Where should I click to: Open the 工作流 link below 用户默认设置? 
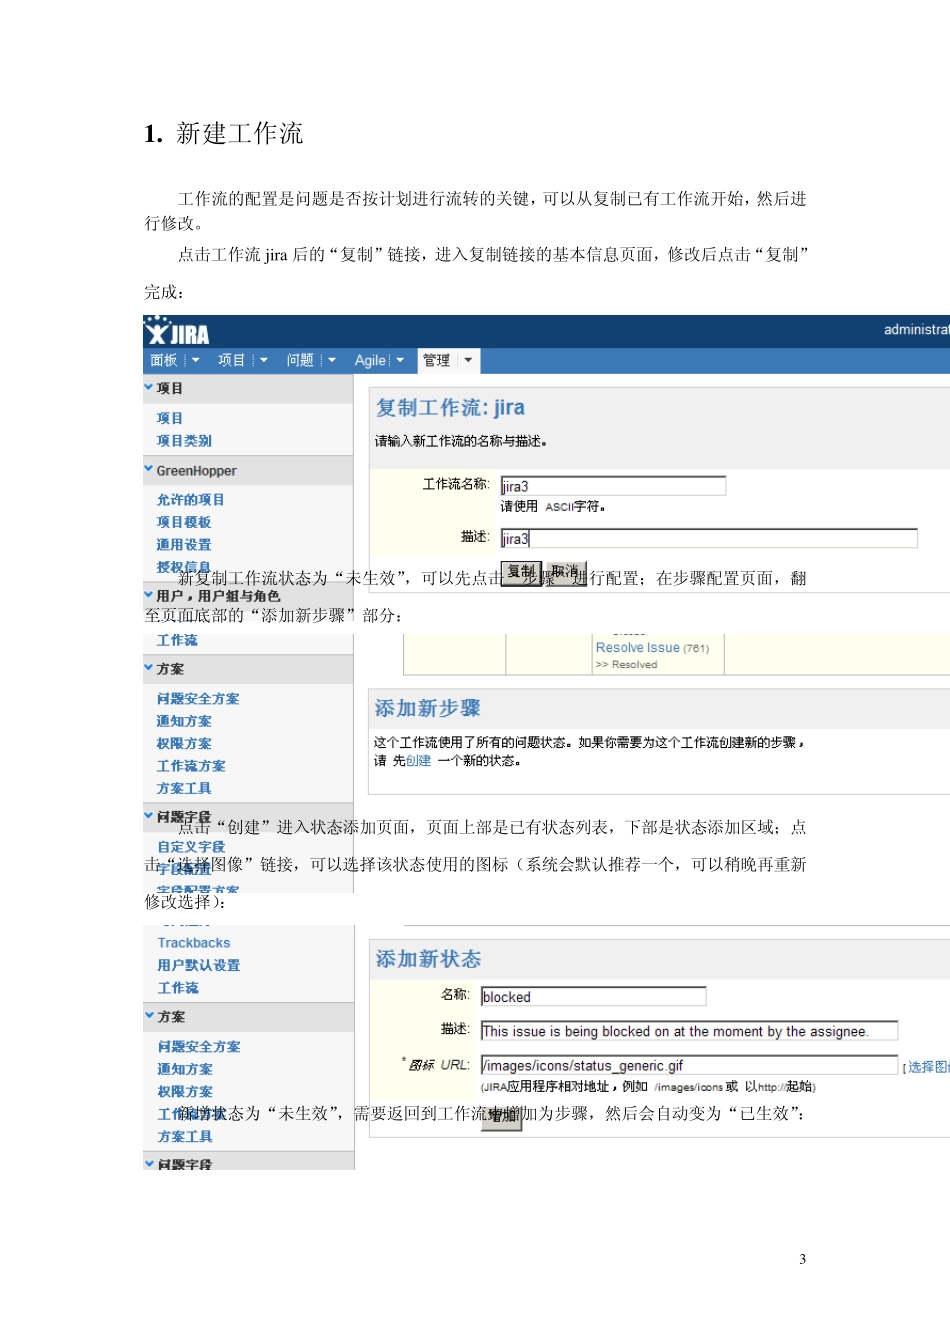point(178,988)
